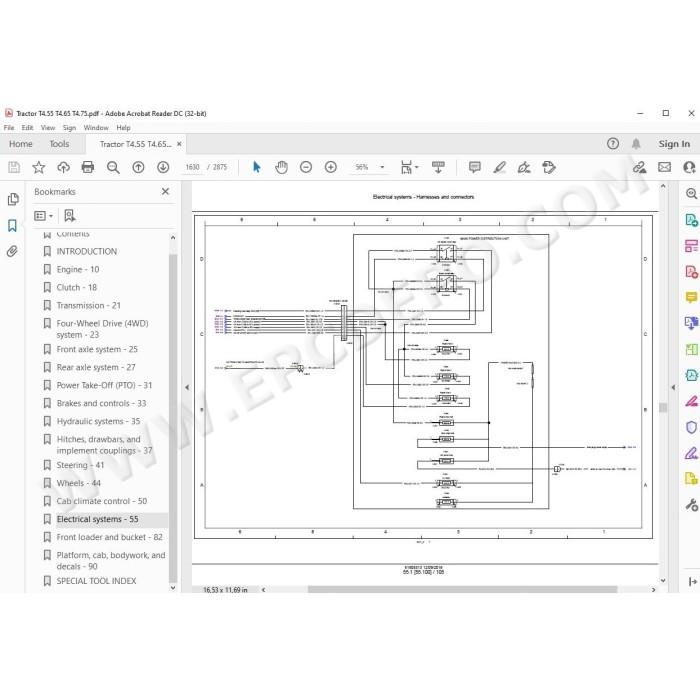The image size is (700, 700).
Task: Go to previous page with up arrow
Action: click(138, 167)
